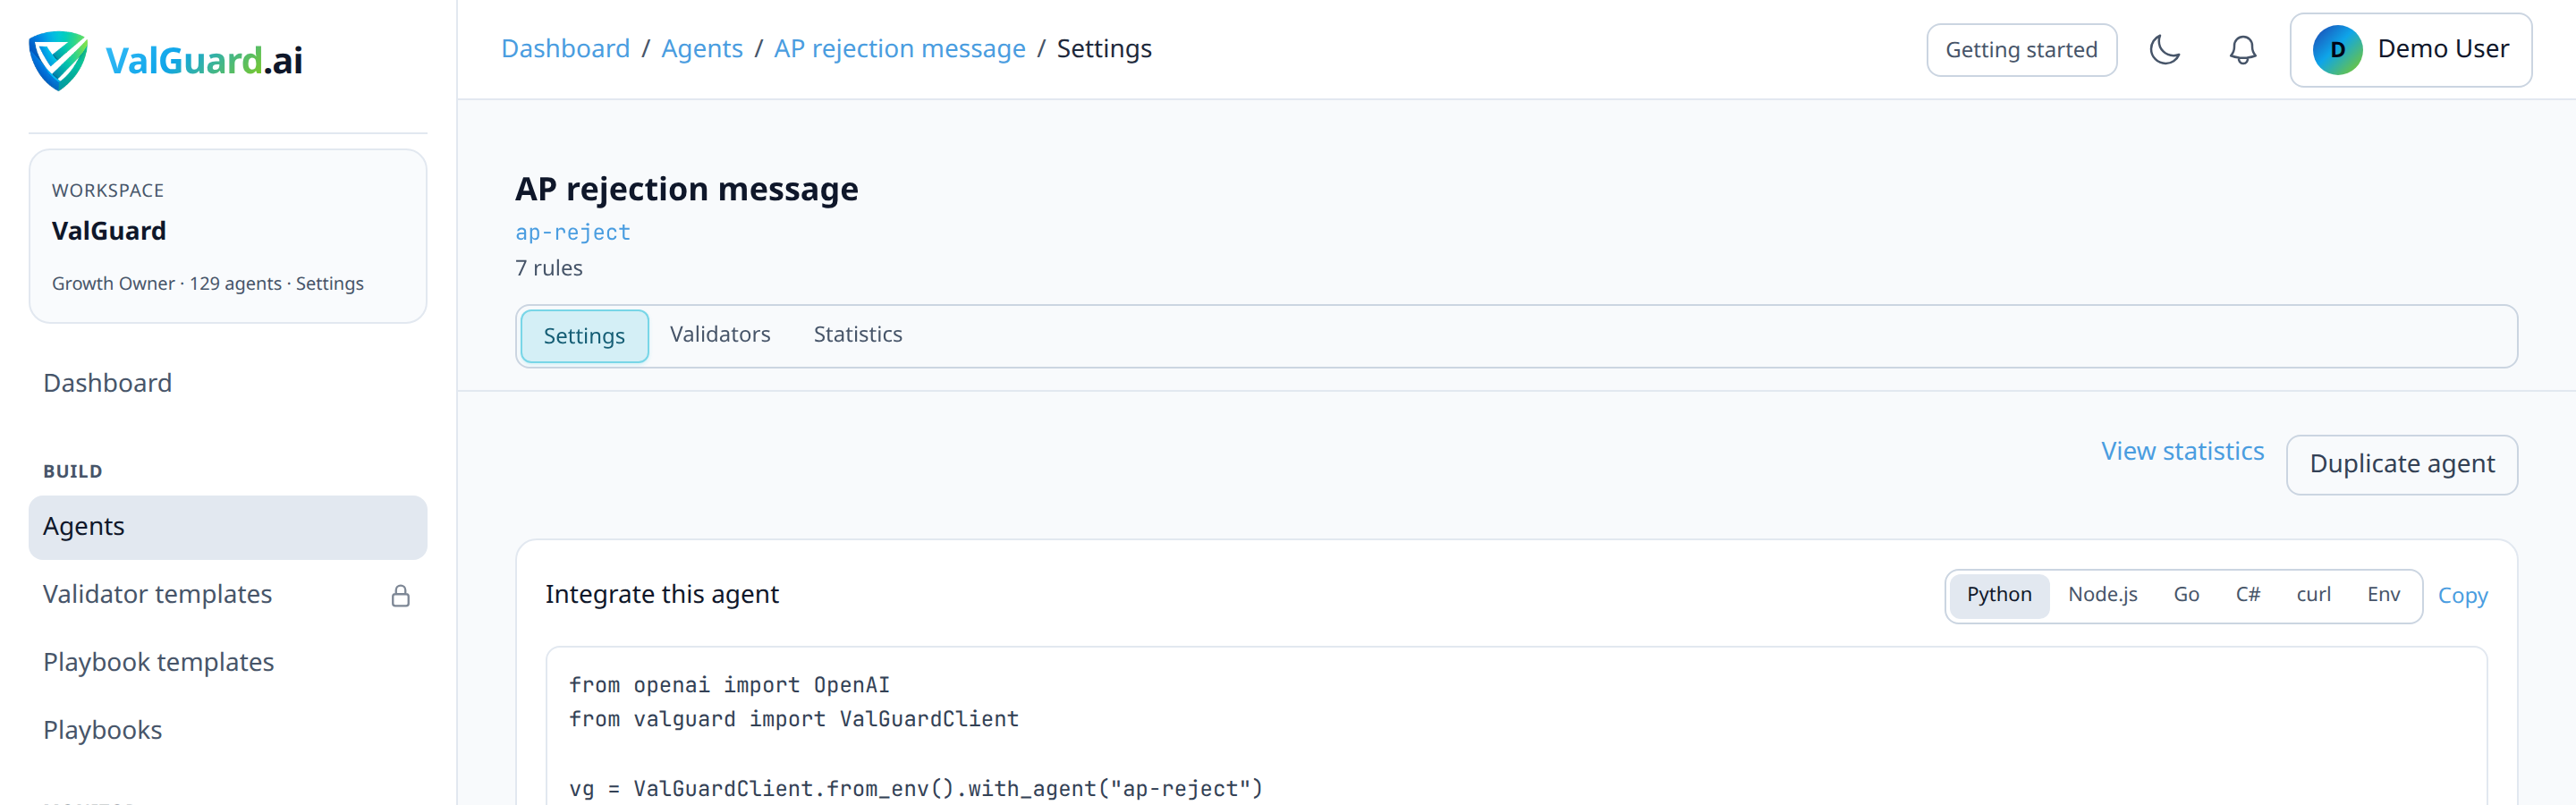The height and width of the screenshot is (805, 2576).
Task: Click AP rejection message heading
Action: point(686,189)
